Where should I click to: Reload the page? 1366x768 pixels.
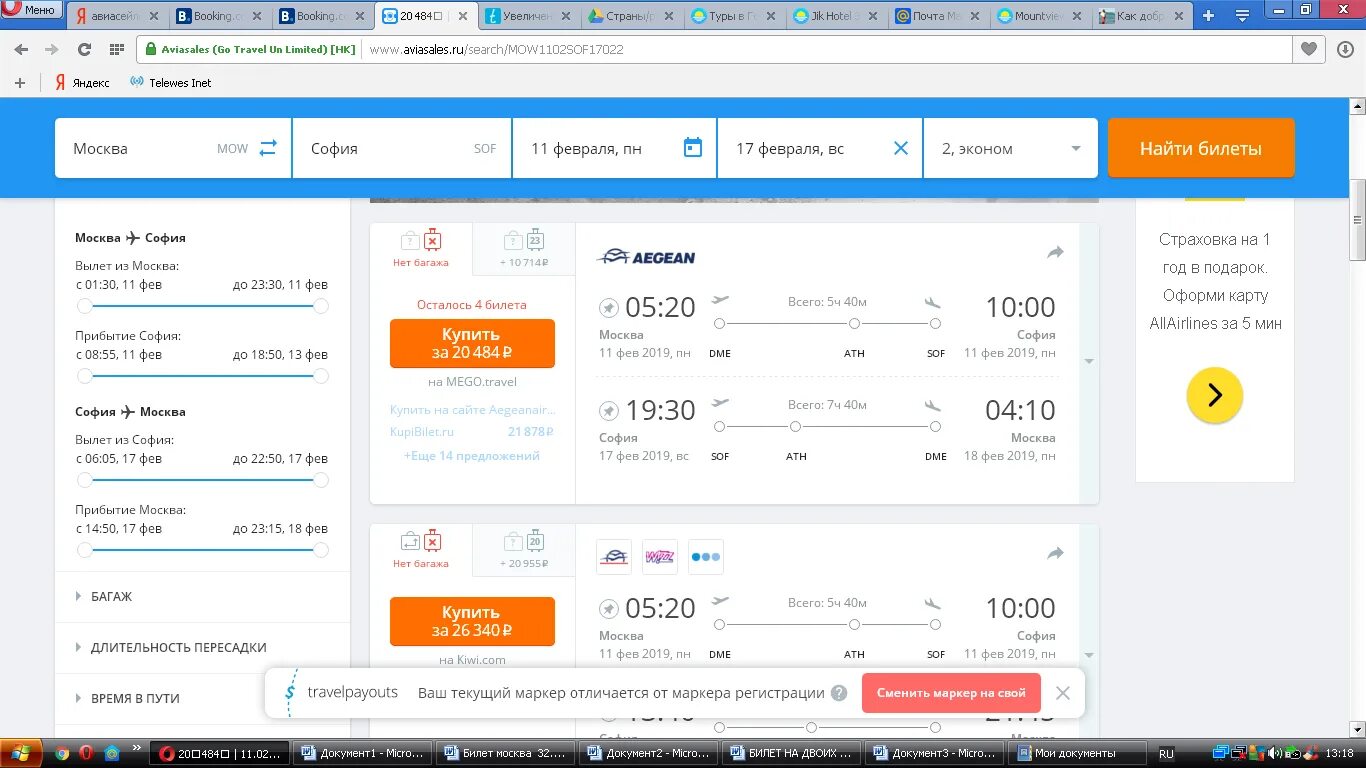pyautogui.click(x=84, y=49)
